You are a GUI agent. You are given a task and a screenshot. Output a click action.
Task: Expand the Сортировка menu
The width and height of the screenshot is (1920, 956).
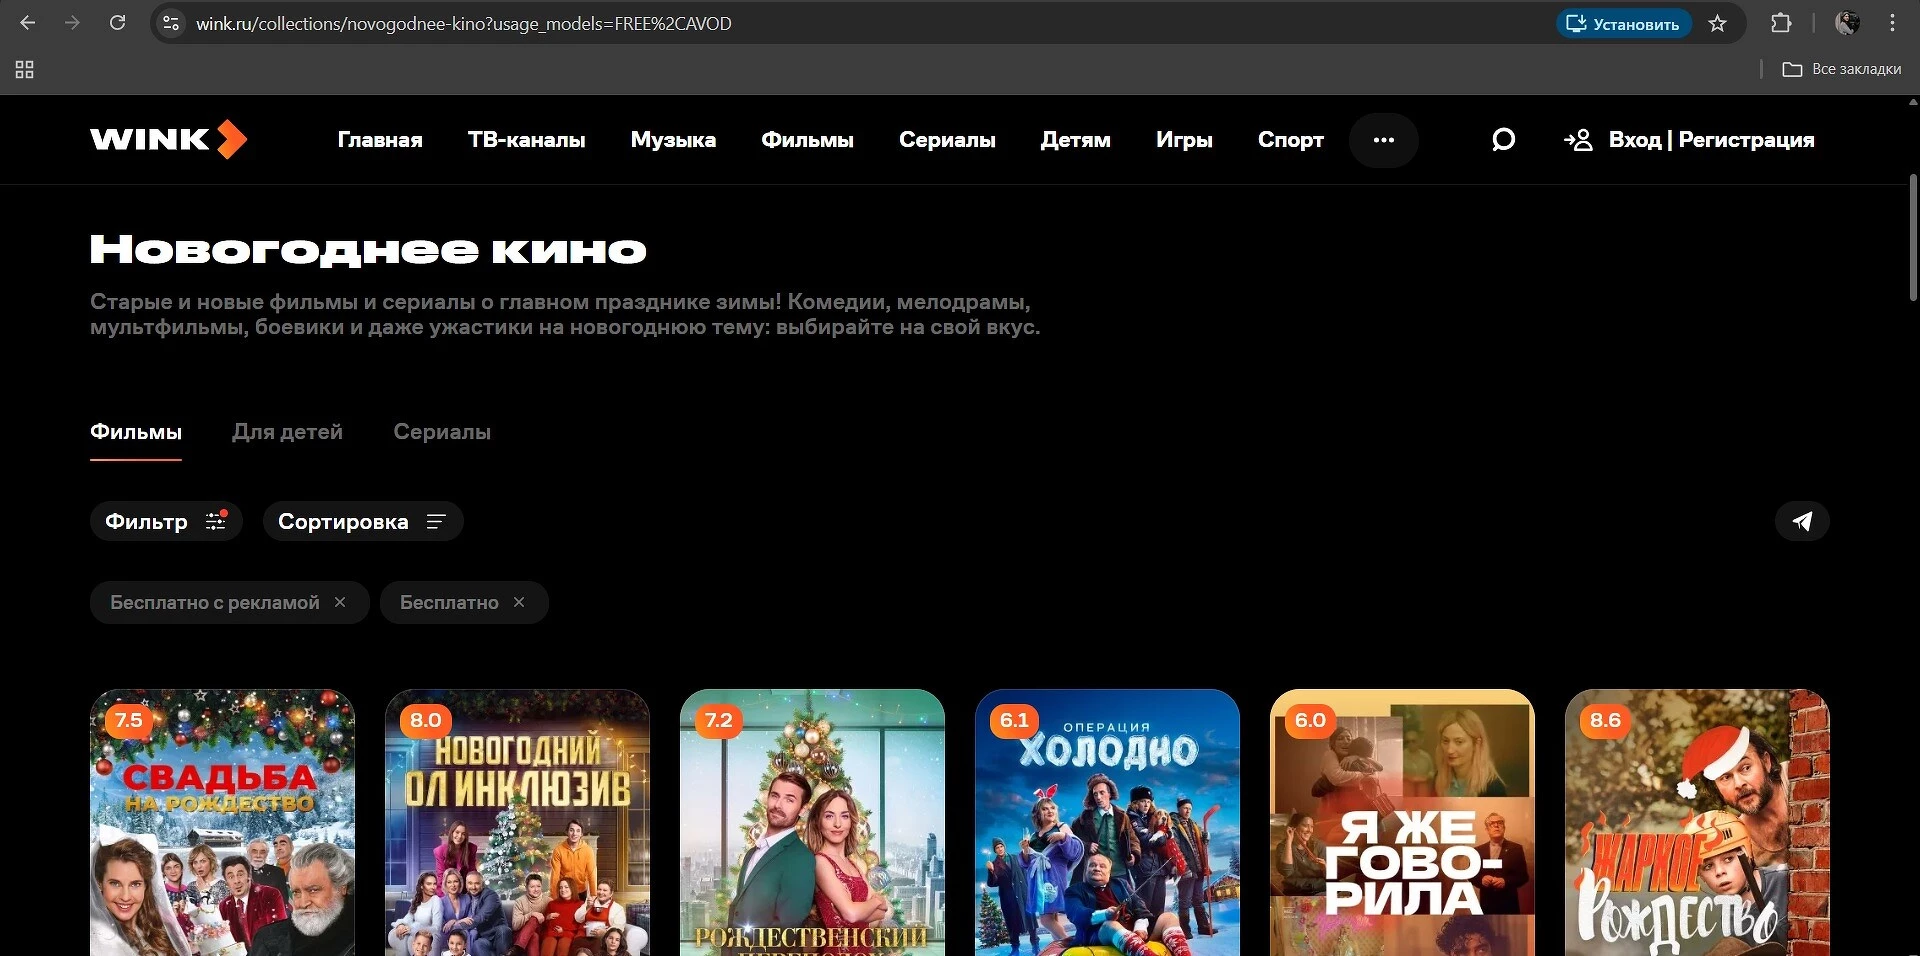[362, 521]
